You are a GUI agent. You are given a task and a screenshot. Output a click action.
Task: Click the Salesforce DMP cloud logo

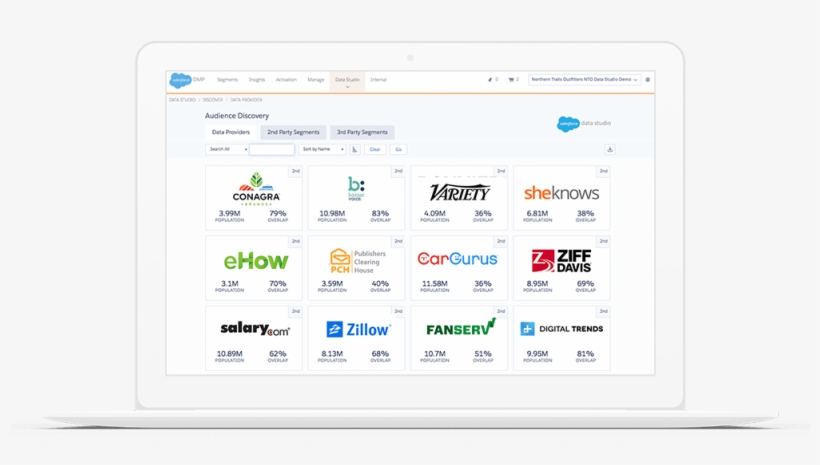click(181, 80)
